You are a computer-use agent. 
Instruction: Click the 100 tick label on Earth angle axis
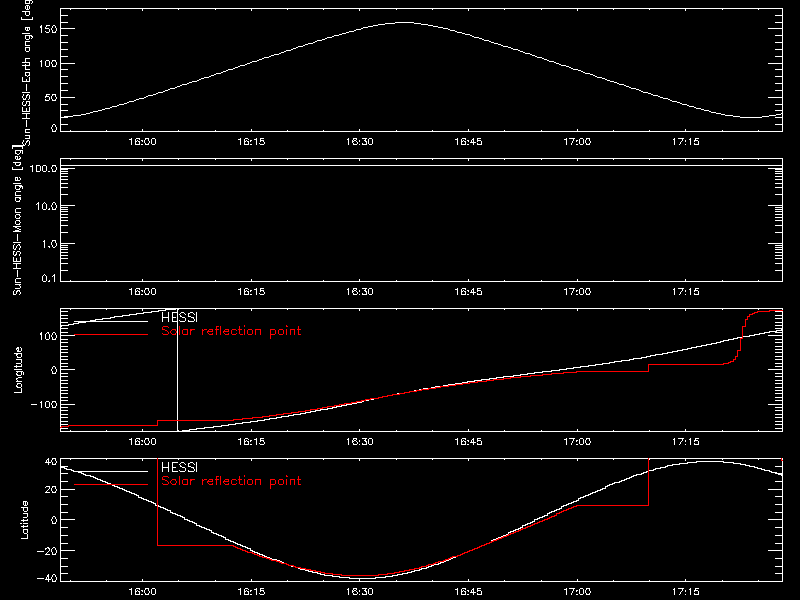tap(47, 64)
